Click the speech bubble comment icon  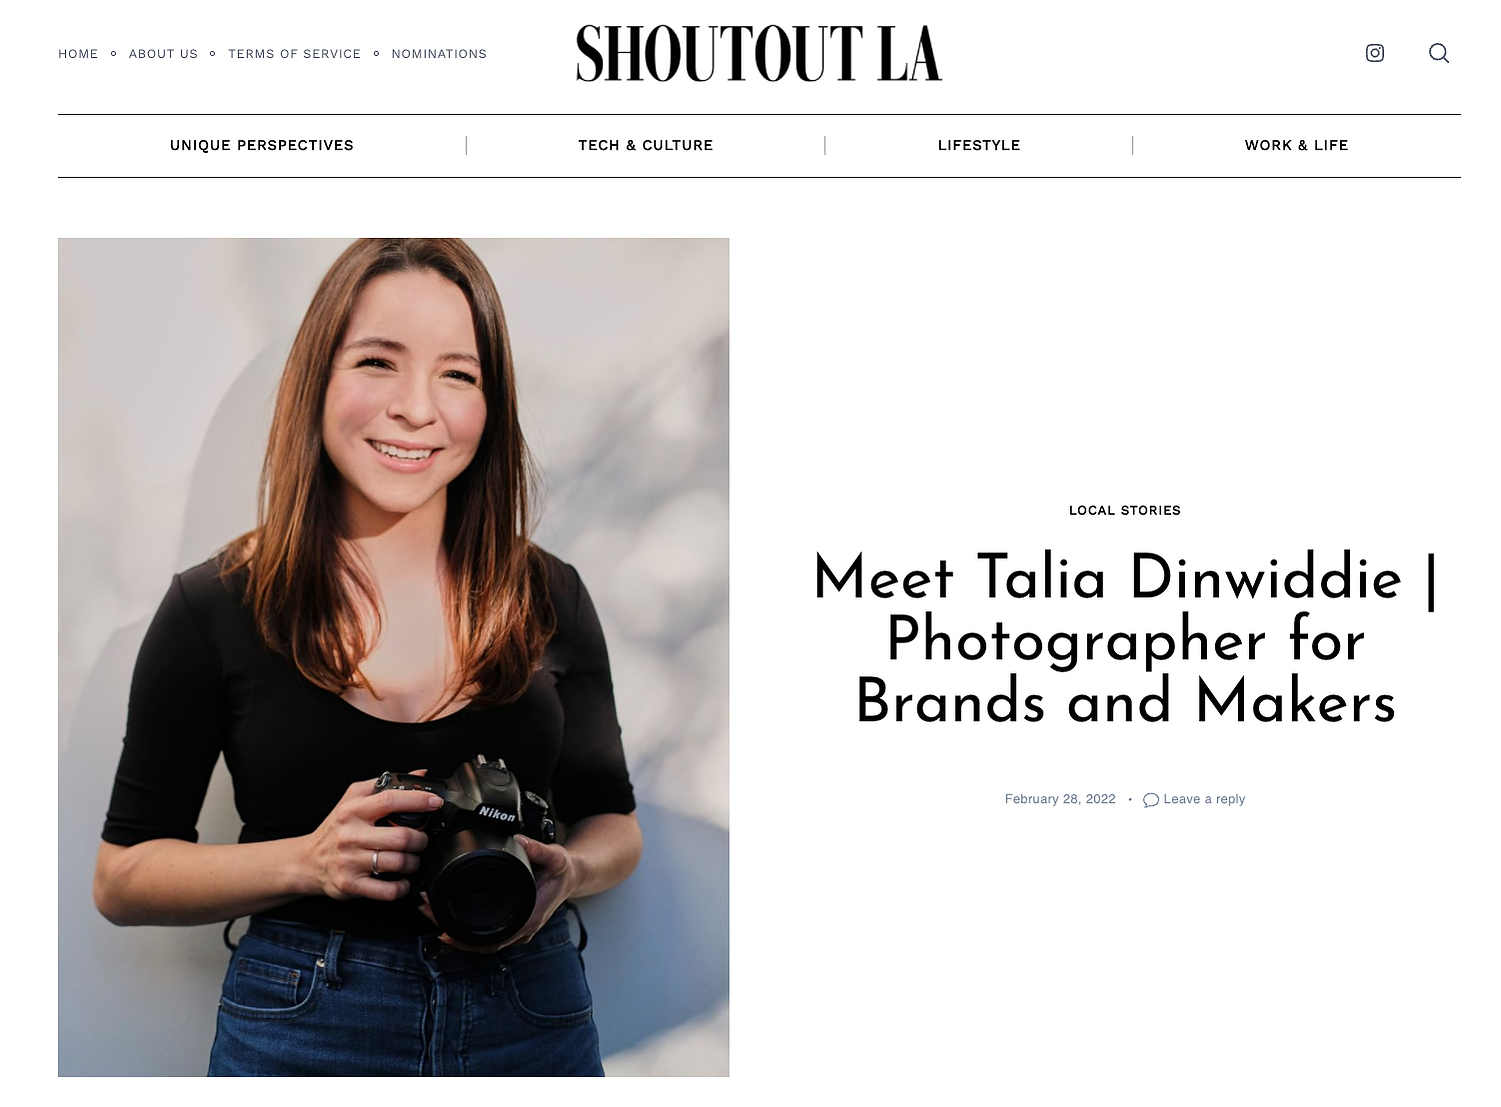click(x=1151, y=800)
